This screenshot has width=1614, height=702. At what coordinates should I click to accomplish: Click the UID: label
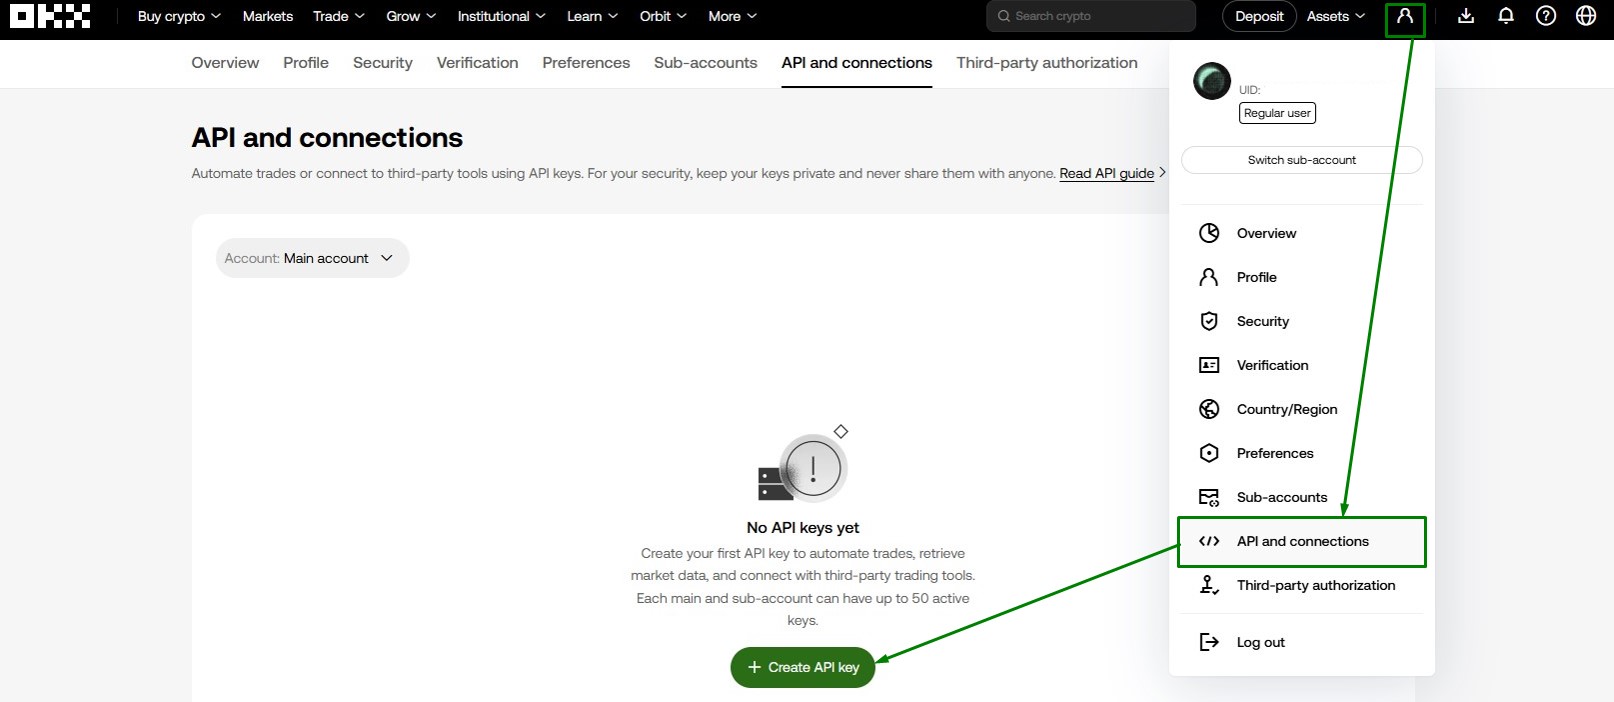pyautogui.click(x=1250, y=90)
